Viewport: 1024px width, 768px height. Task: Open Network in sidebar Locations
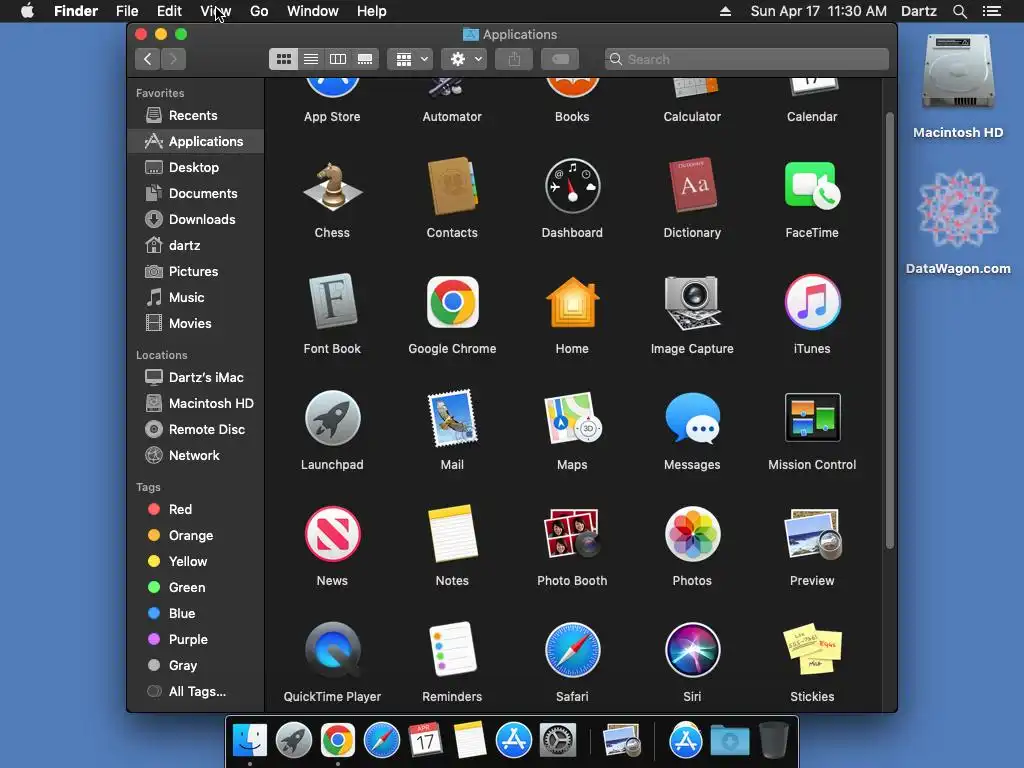tap(196, 456)
